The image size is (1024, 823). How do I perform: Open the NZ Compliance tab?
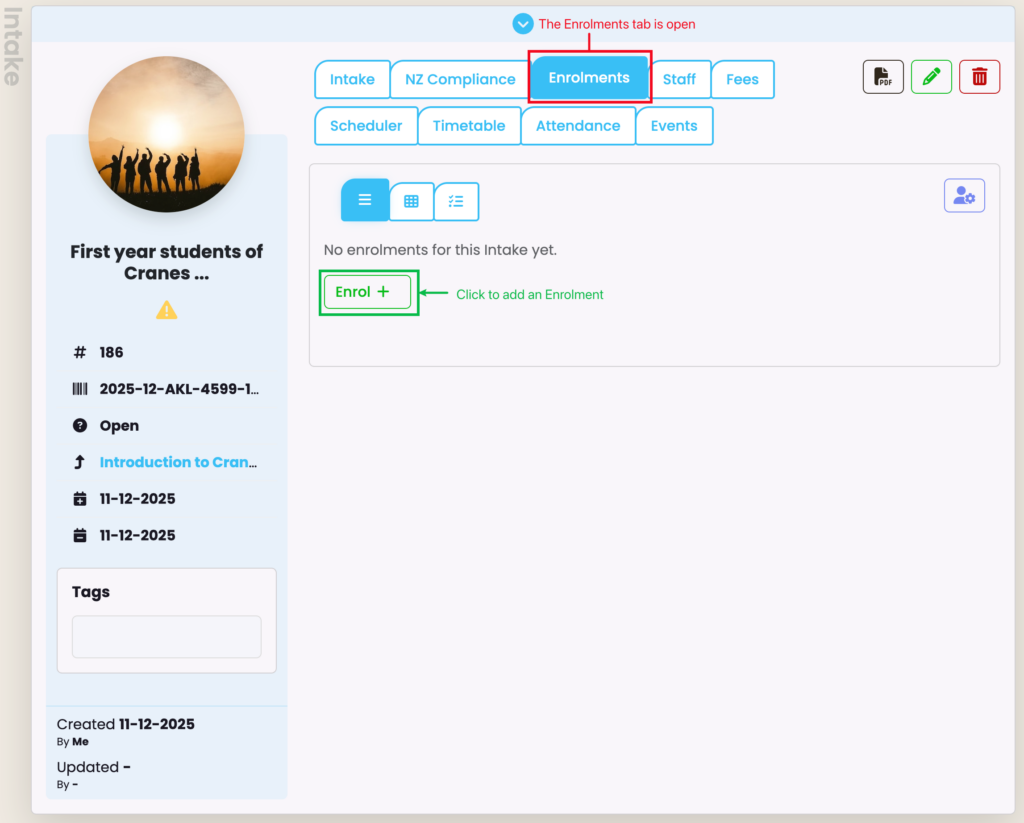[x=460, y=80]
